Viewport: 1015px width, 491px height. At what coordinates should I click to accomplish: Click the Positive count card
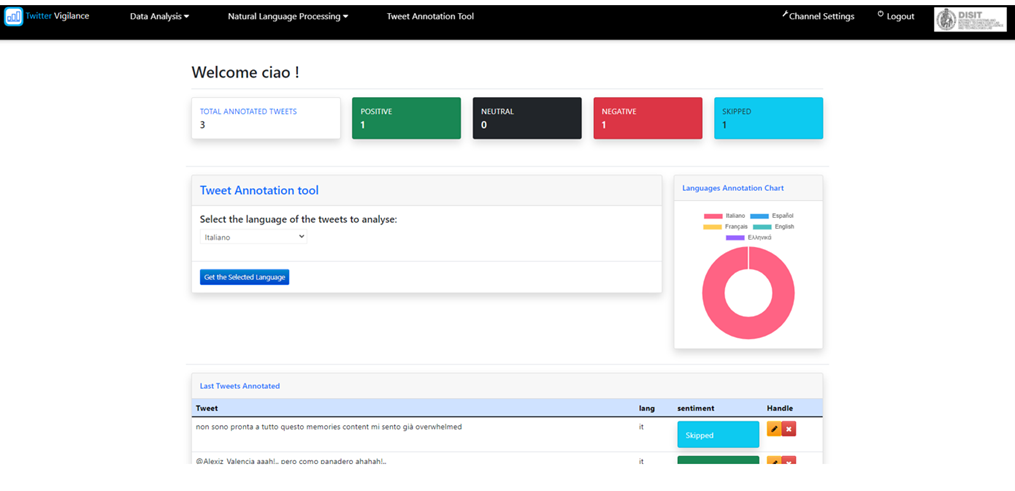coord(406,118)
